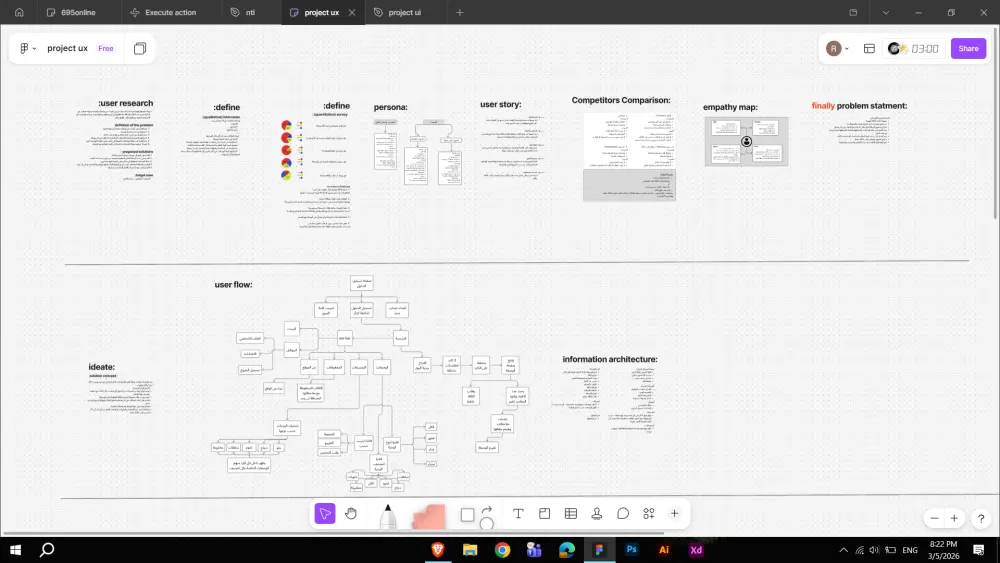Open the R avatar dropdown
The height and width of the screenshot is (563, 1000).
pyautogui.click(x=837, y=48)
